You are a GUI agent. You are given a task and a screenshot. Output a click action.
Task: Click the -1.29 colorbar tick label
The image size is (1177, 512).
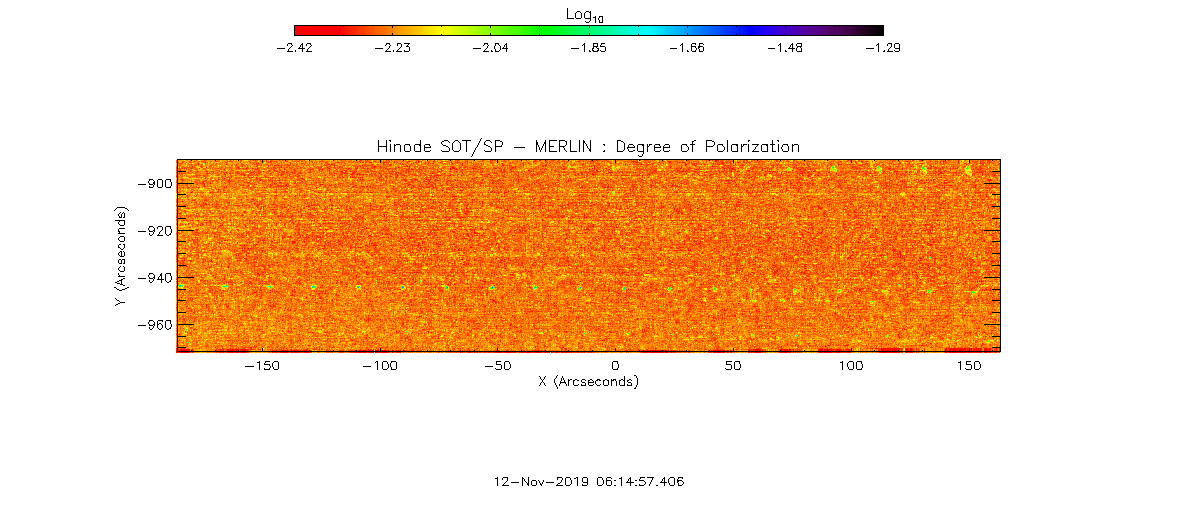pos(881,47)
